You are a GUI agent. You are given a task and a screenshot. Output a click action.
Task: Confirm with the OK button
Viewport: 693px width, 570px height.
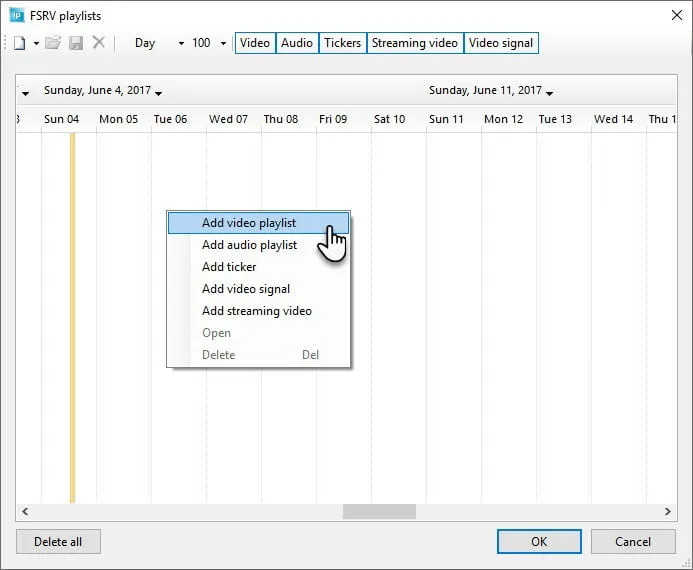pos(539,542)
